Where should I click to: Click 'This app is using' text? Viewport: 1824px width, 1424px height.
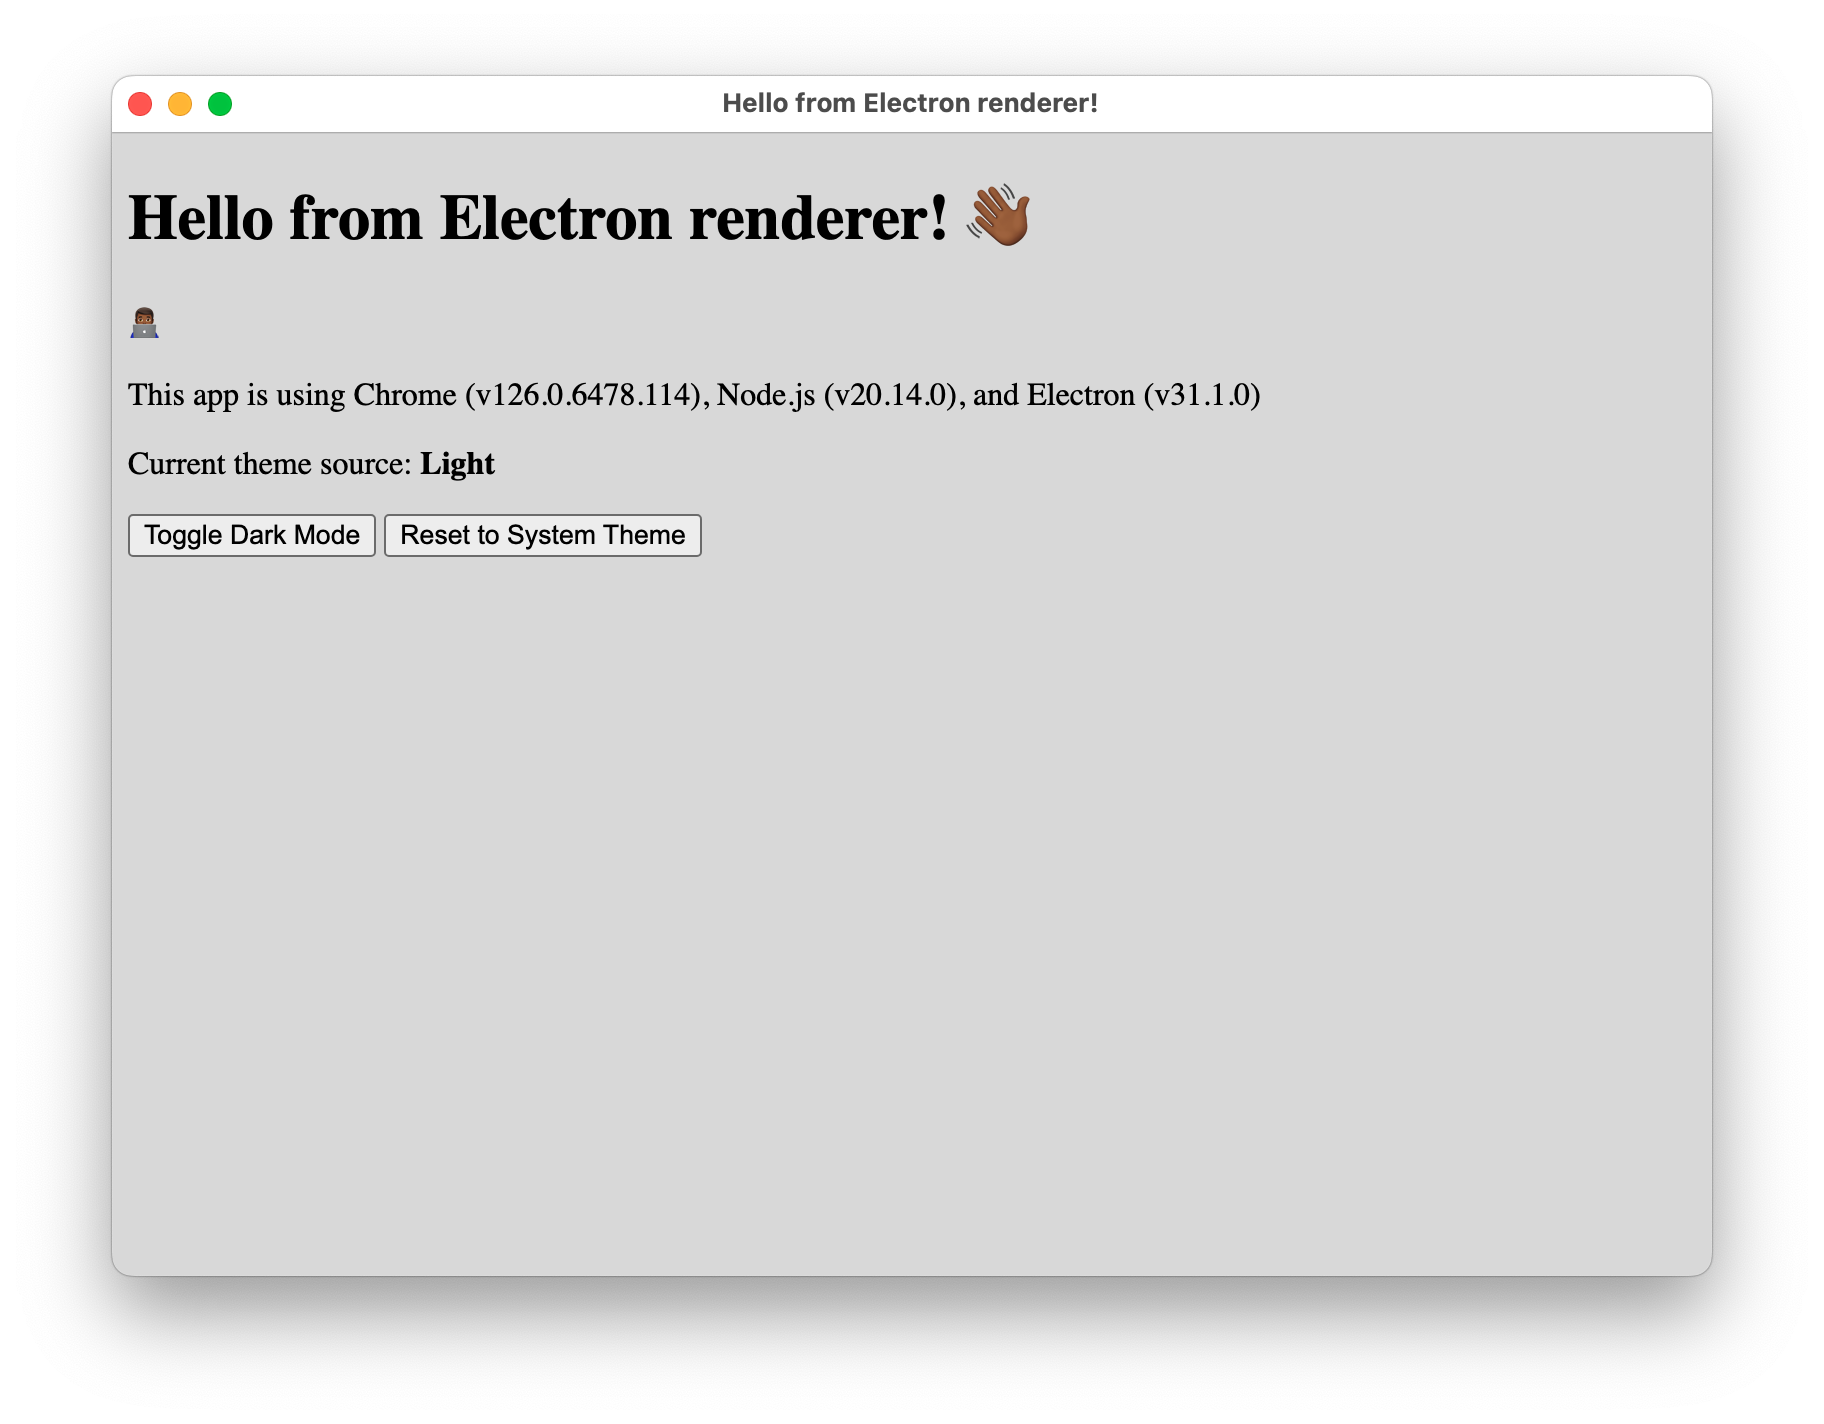tap(236, 396)
